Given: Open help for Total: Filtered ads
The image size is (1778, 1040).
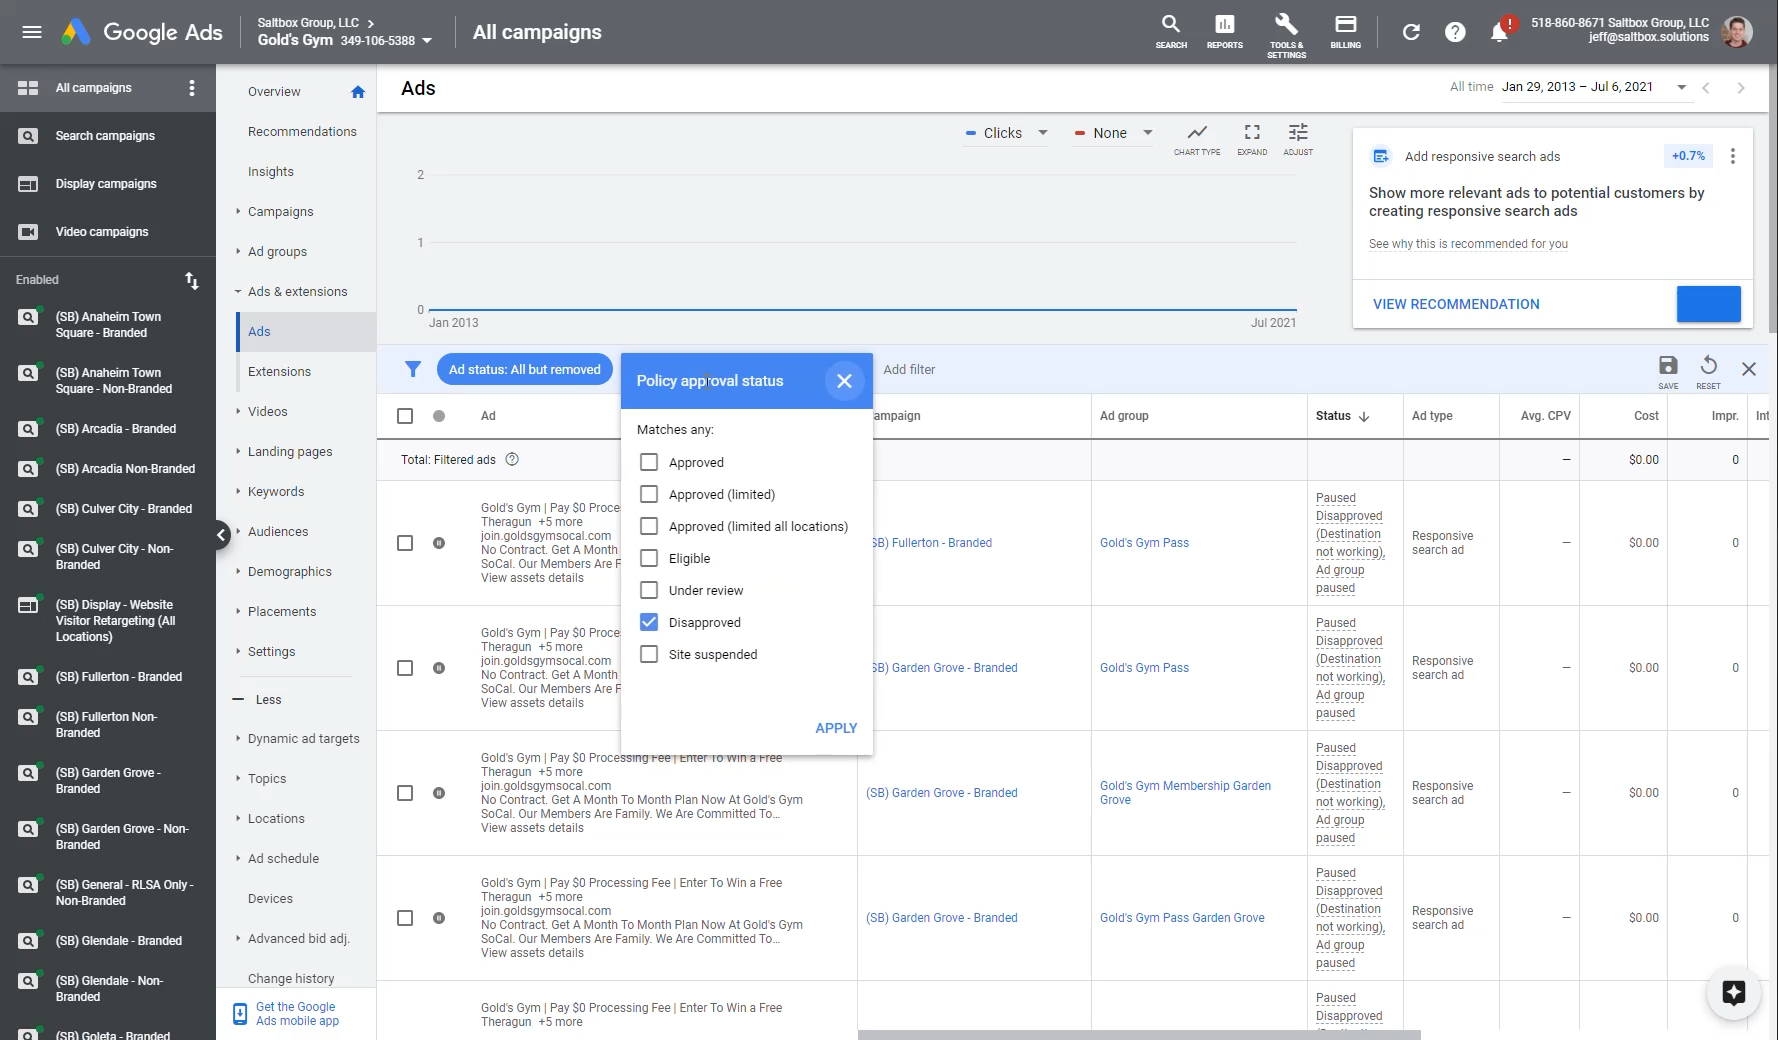Looking at the screenshot, I should [x=512, y=460].
